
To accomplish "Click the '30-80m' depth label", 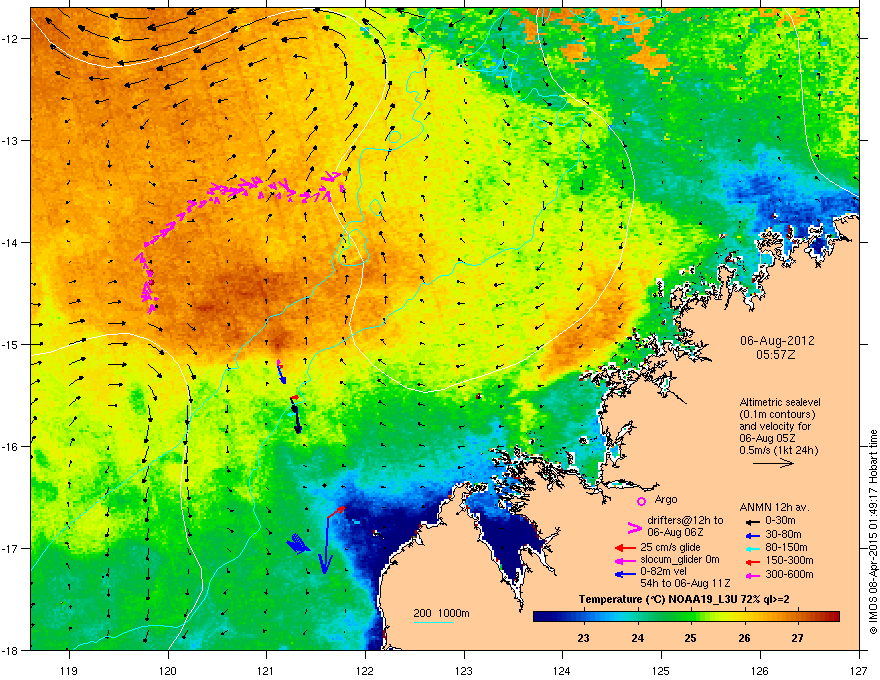I will coord(783,534).
